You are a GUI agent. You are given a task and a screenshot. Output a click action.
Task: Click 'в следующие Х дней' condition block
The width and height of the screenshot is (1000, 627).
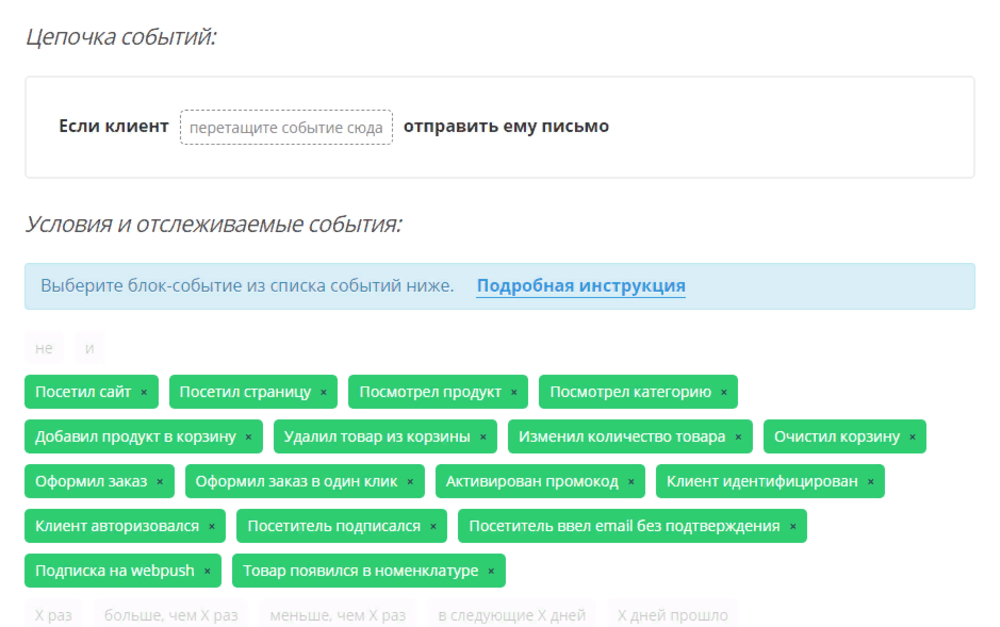pyautogui.click(x=511, y=615)
